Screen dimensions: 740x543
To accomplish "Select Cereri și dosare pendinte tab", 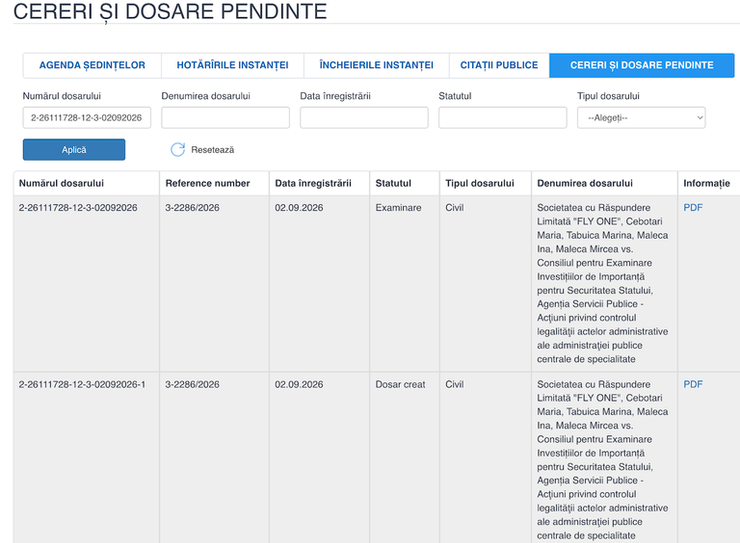I will pyautogui.click(x=641, y=65).
